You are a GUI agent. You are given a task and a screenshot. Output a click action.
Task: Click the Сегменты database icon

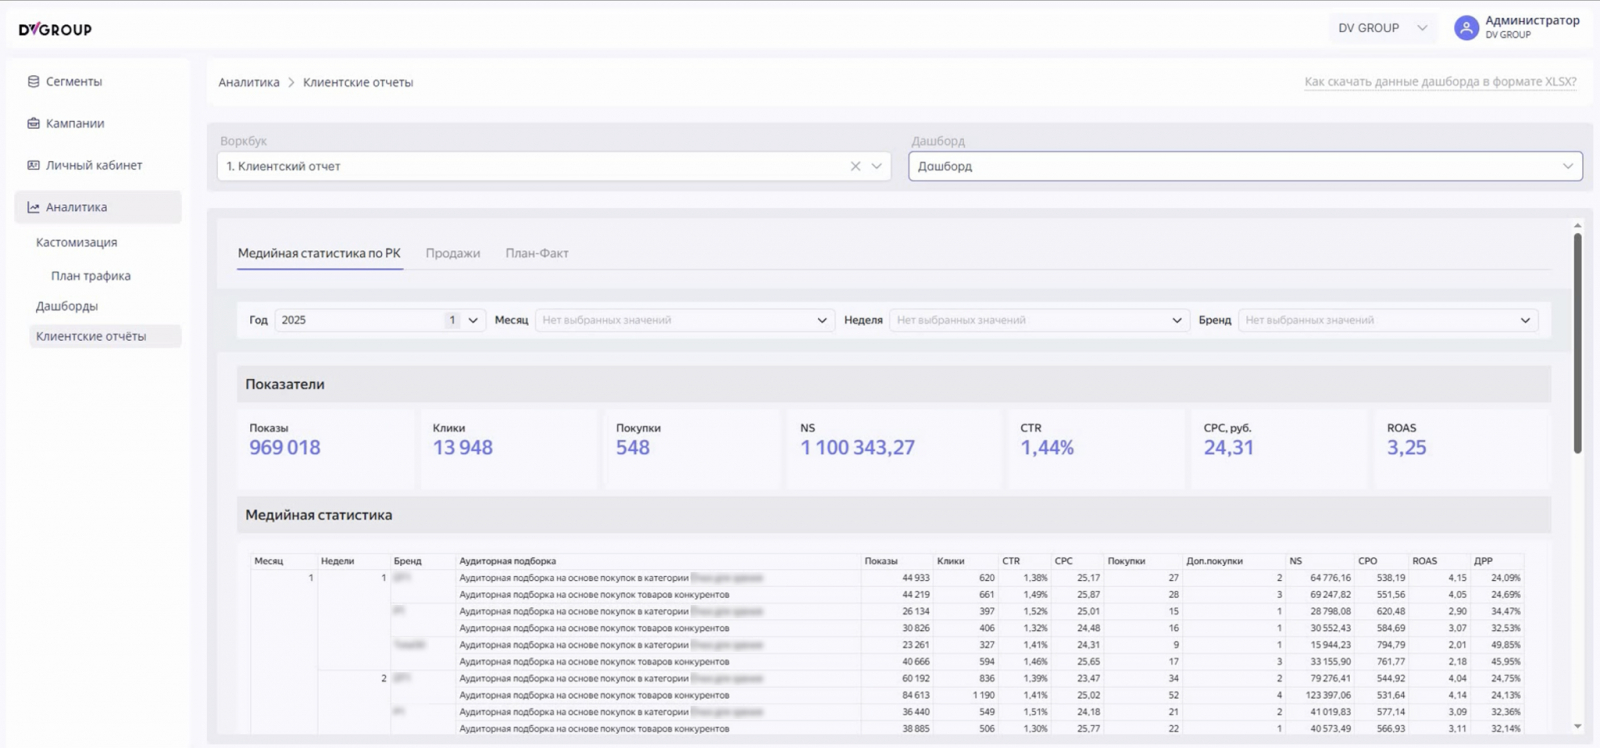pos(33,82)
